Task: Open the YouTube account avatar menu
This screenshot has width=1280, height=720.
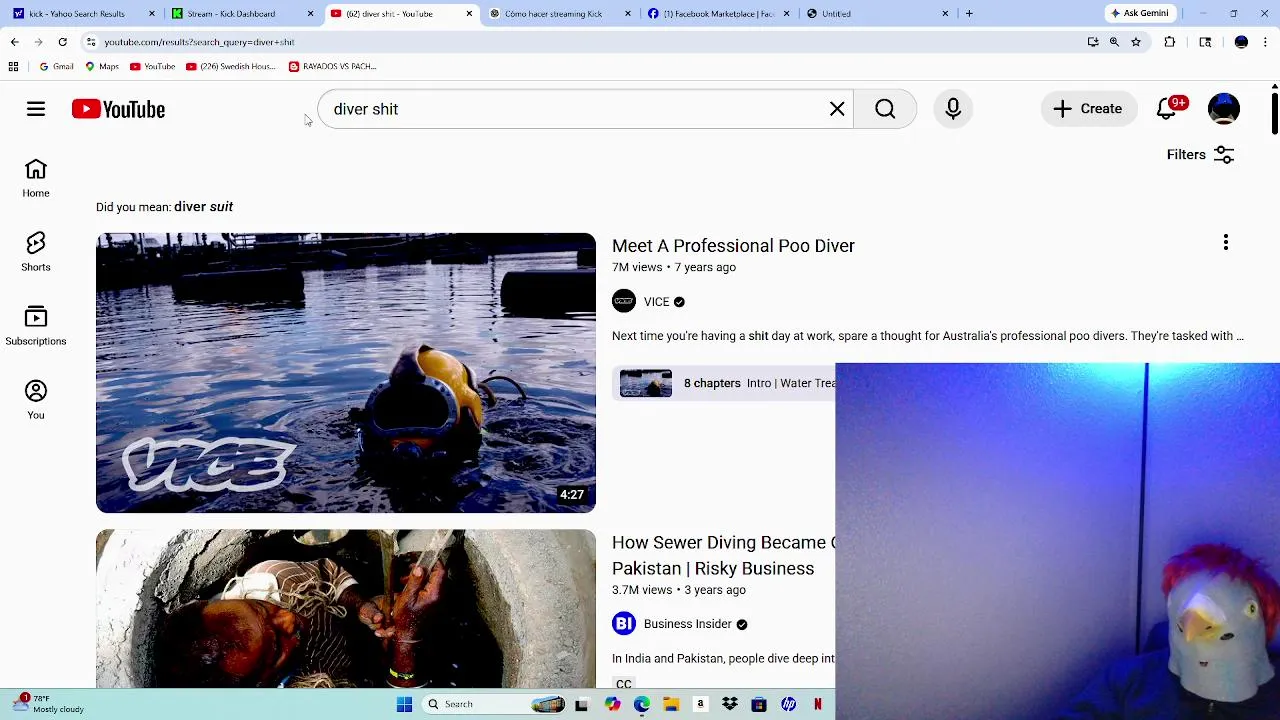Action: point(1224,109)
